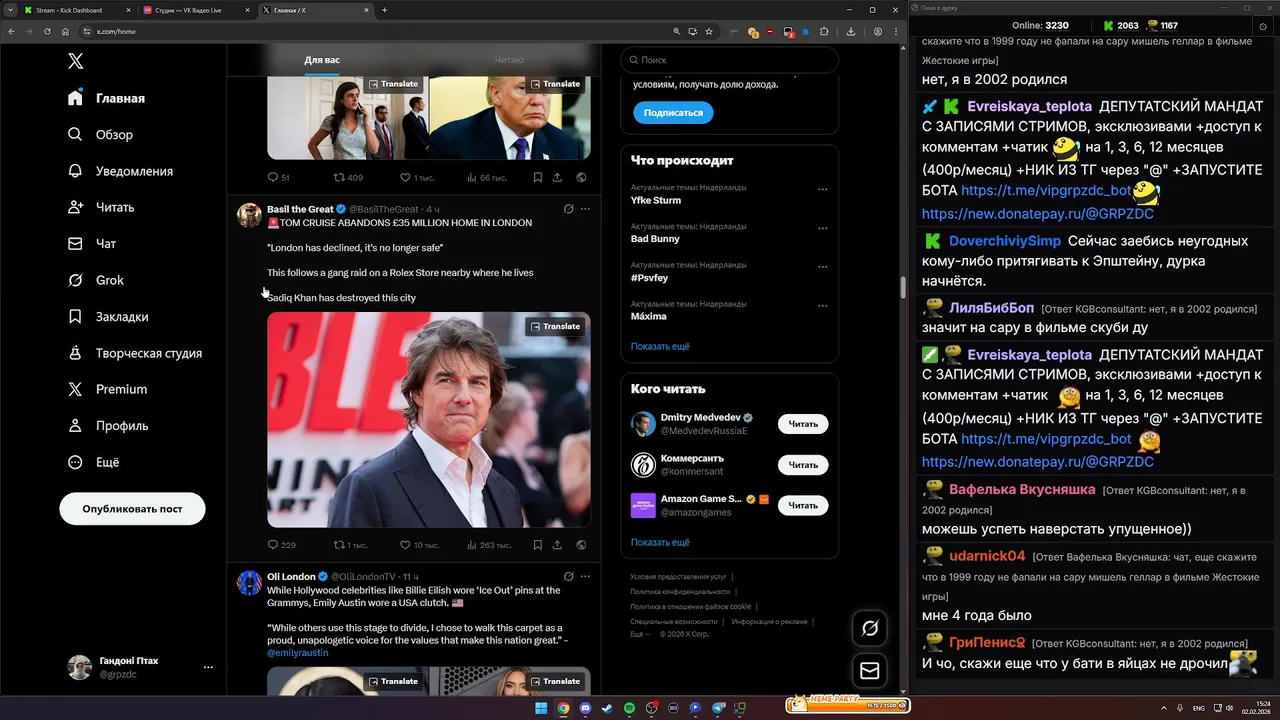Bookmark this page star icon
The image size is (1280, 720).
[709, 31]
